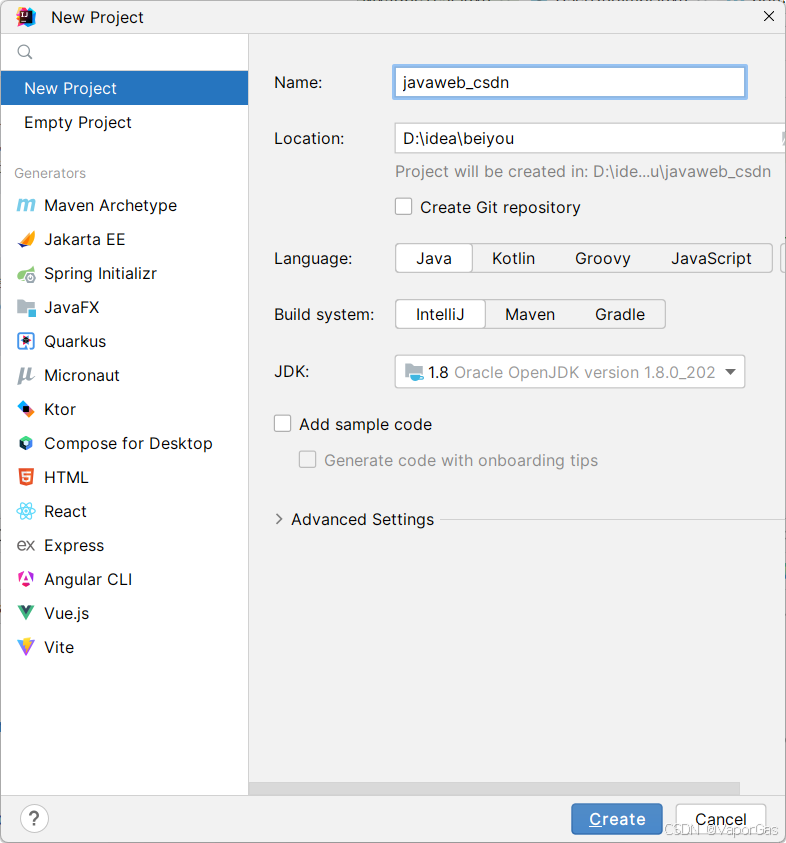Click the HTML5 shield icon
This screenshot has width=786, height=843.
[x=26, y=477]
